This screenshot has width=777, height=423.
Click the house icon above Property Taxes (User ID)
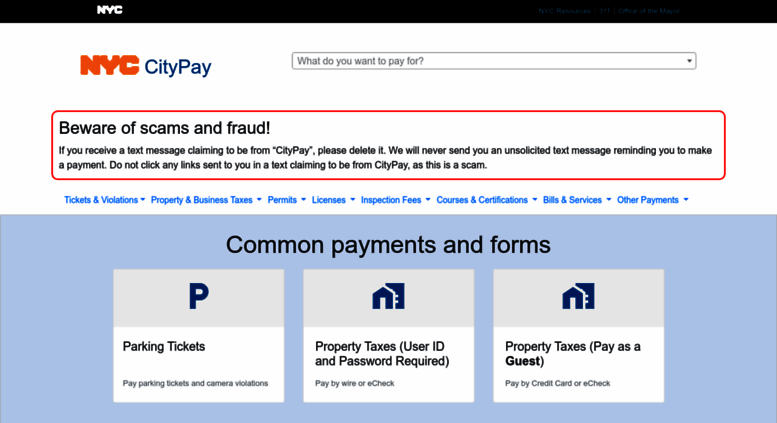(388, 296)
